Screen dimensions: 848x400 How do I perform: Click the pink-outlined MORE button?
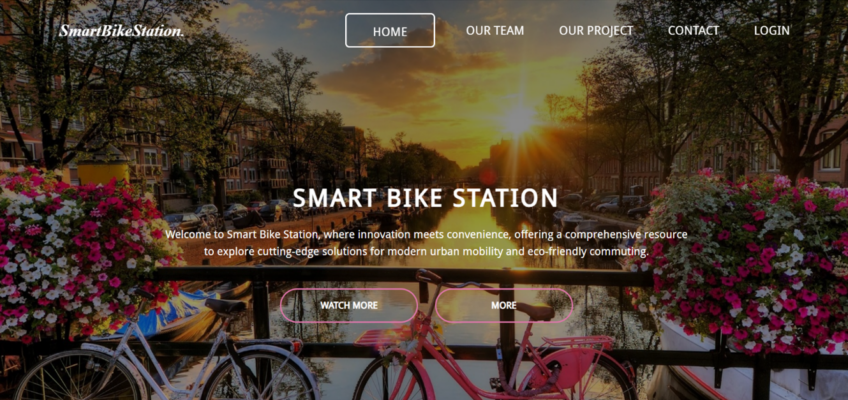click(x=504, y=305)
